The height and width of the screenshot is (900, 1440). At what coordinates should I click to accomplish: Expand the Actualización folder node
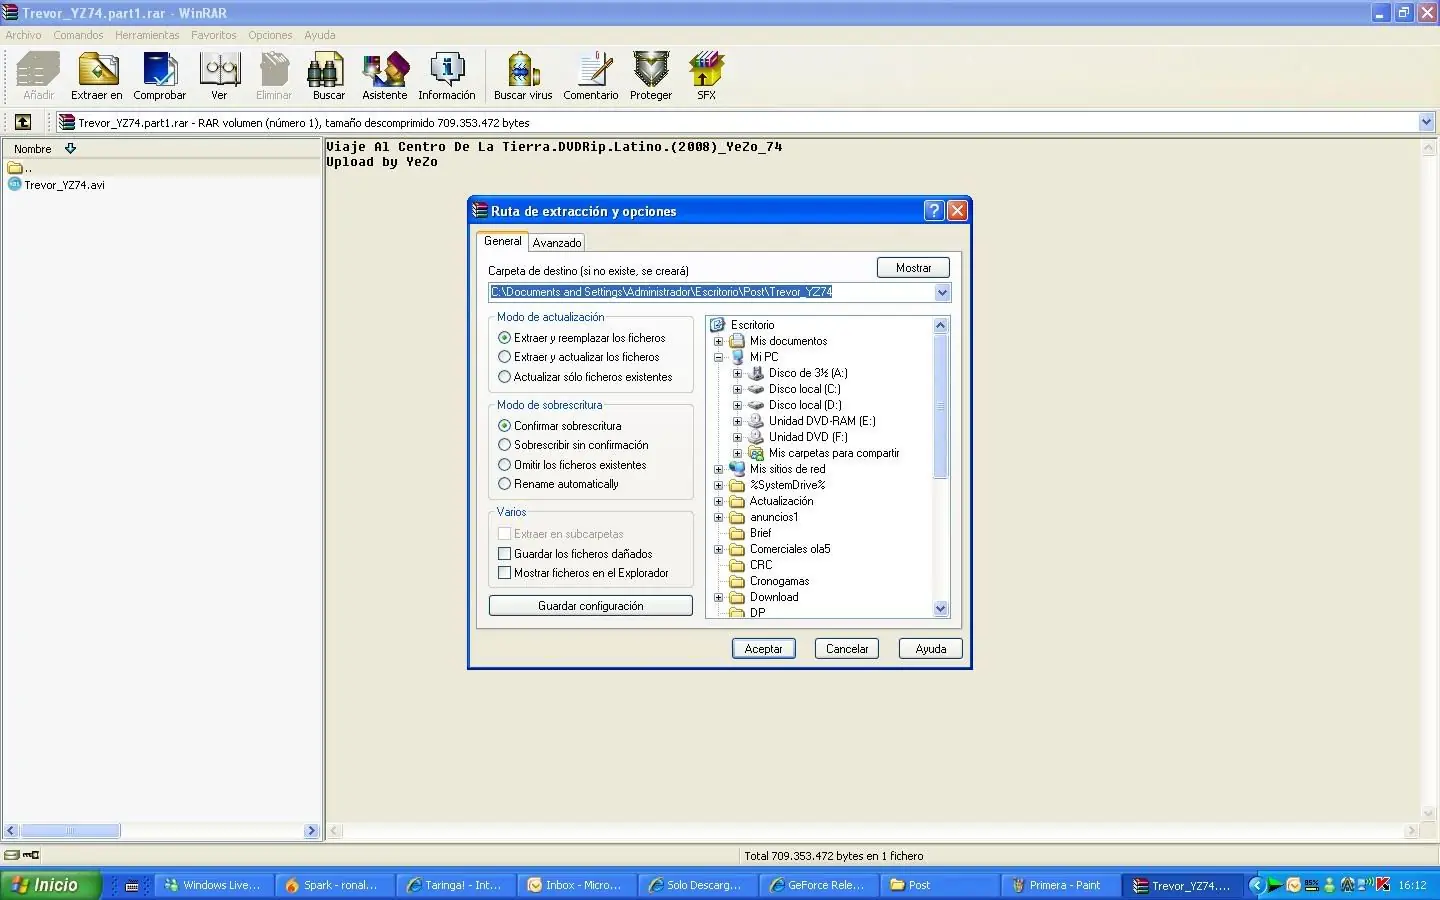[718, 501]
